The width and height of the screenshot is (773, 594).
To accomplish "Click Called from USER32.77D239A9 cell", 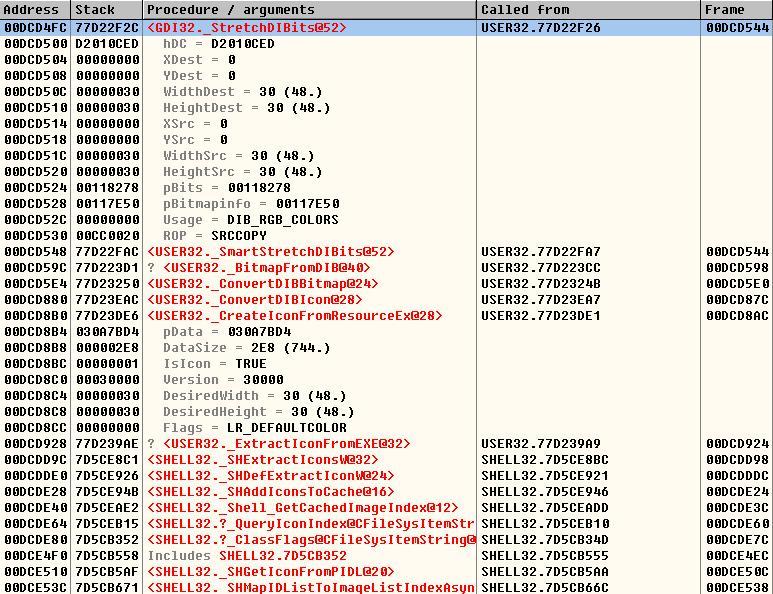I will point(541,444).
